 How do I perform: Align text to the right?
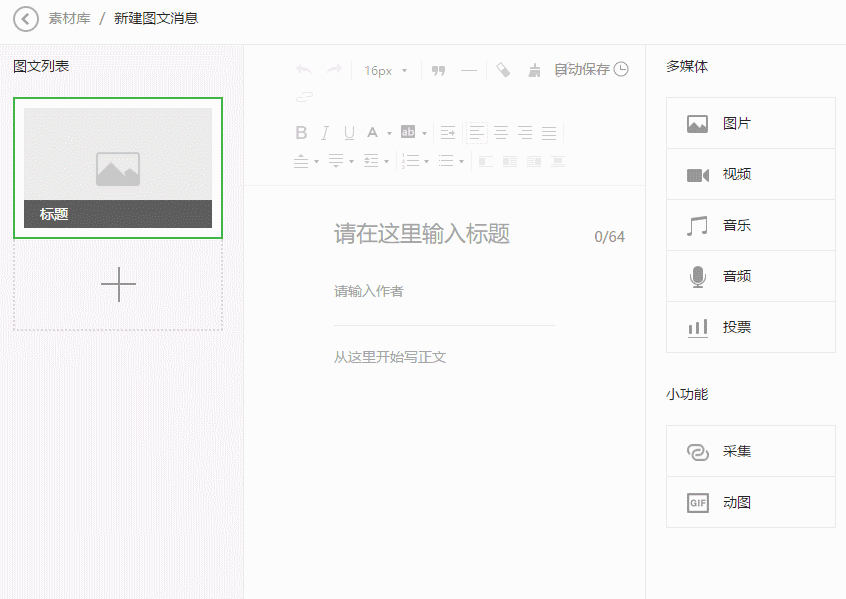525,133
